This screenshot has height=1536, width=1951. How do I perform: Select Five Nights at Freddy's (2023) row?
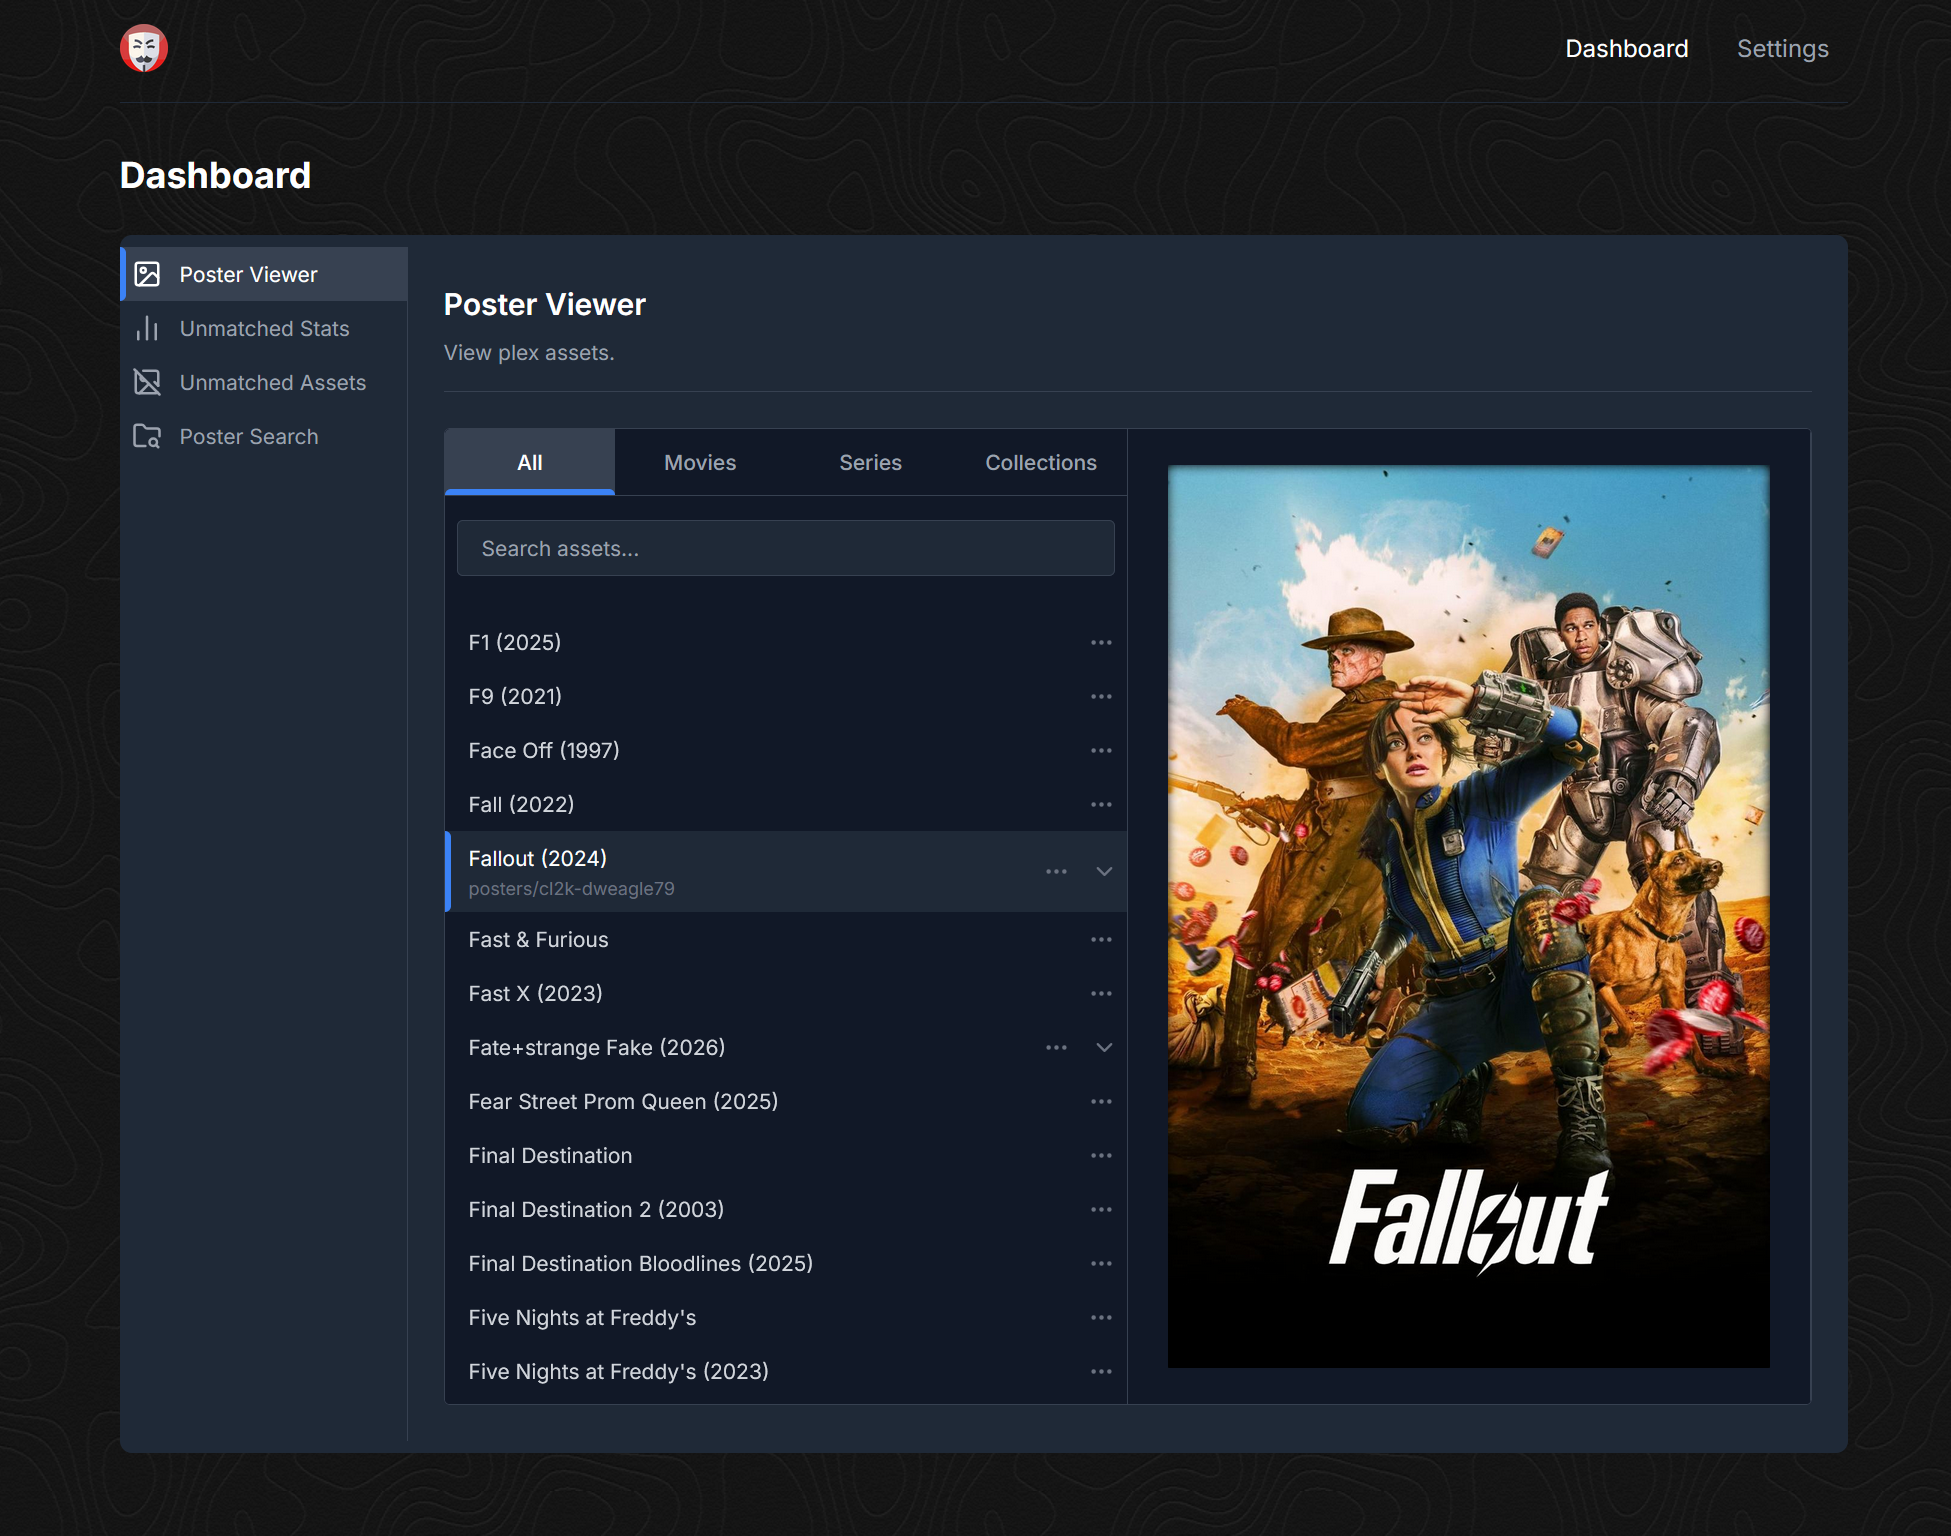tap(786, 1371)
